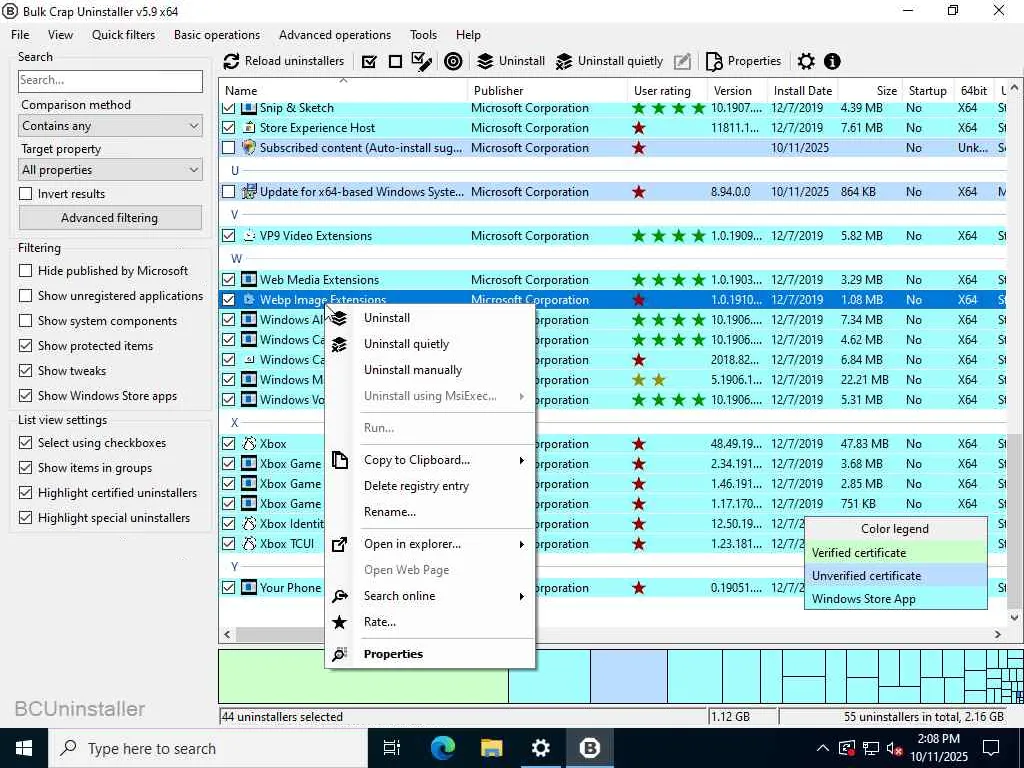The height and width of the screenshot is (768, 1024).
Task: Click the Open in explorer icon
Action: [x=340, y=544]
